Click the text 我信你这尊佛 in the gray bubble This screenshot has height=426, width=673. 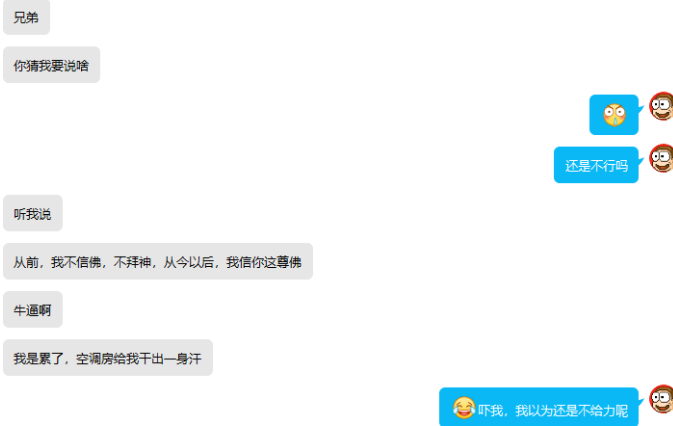click(x=264, y=262)
